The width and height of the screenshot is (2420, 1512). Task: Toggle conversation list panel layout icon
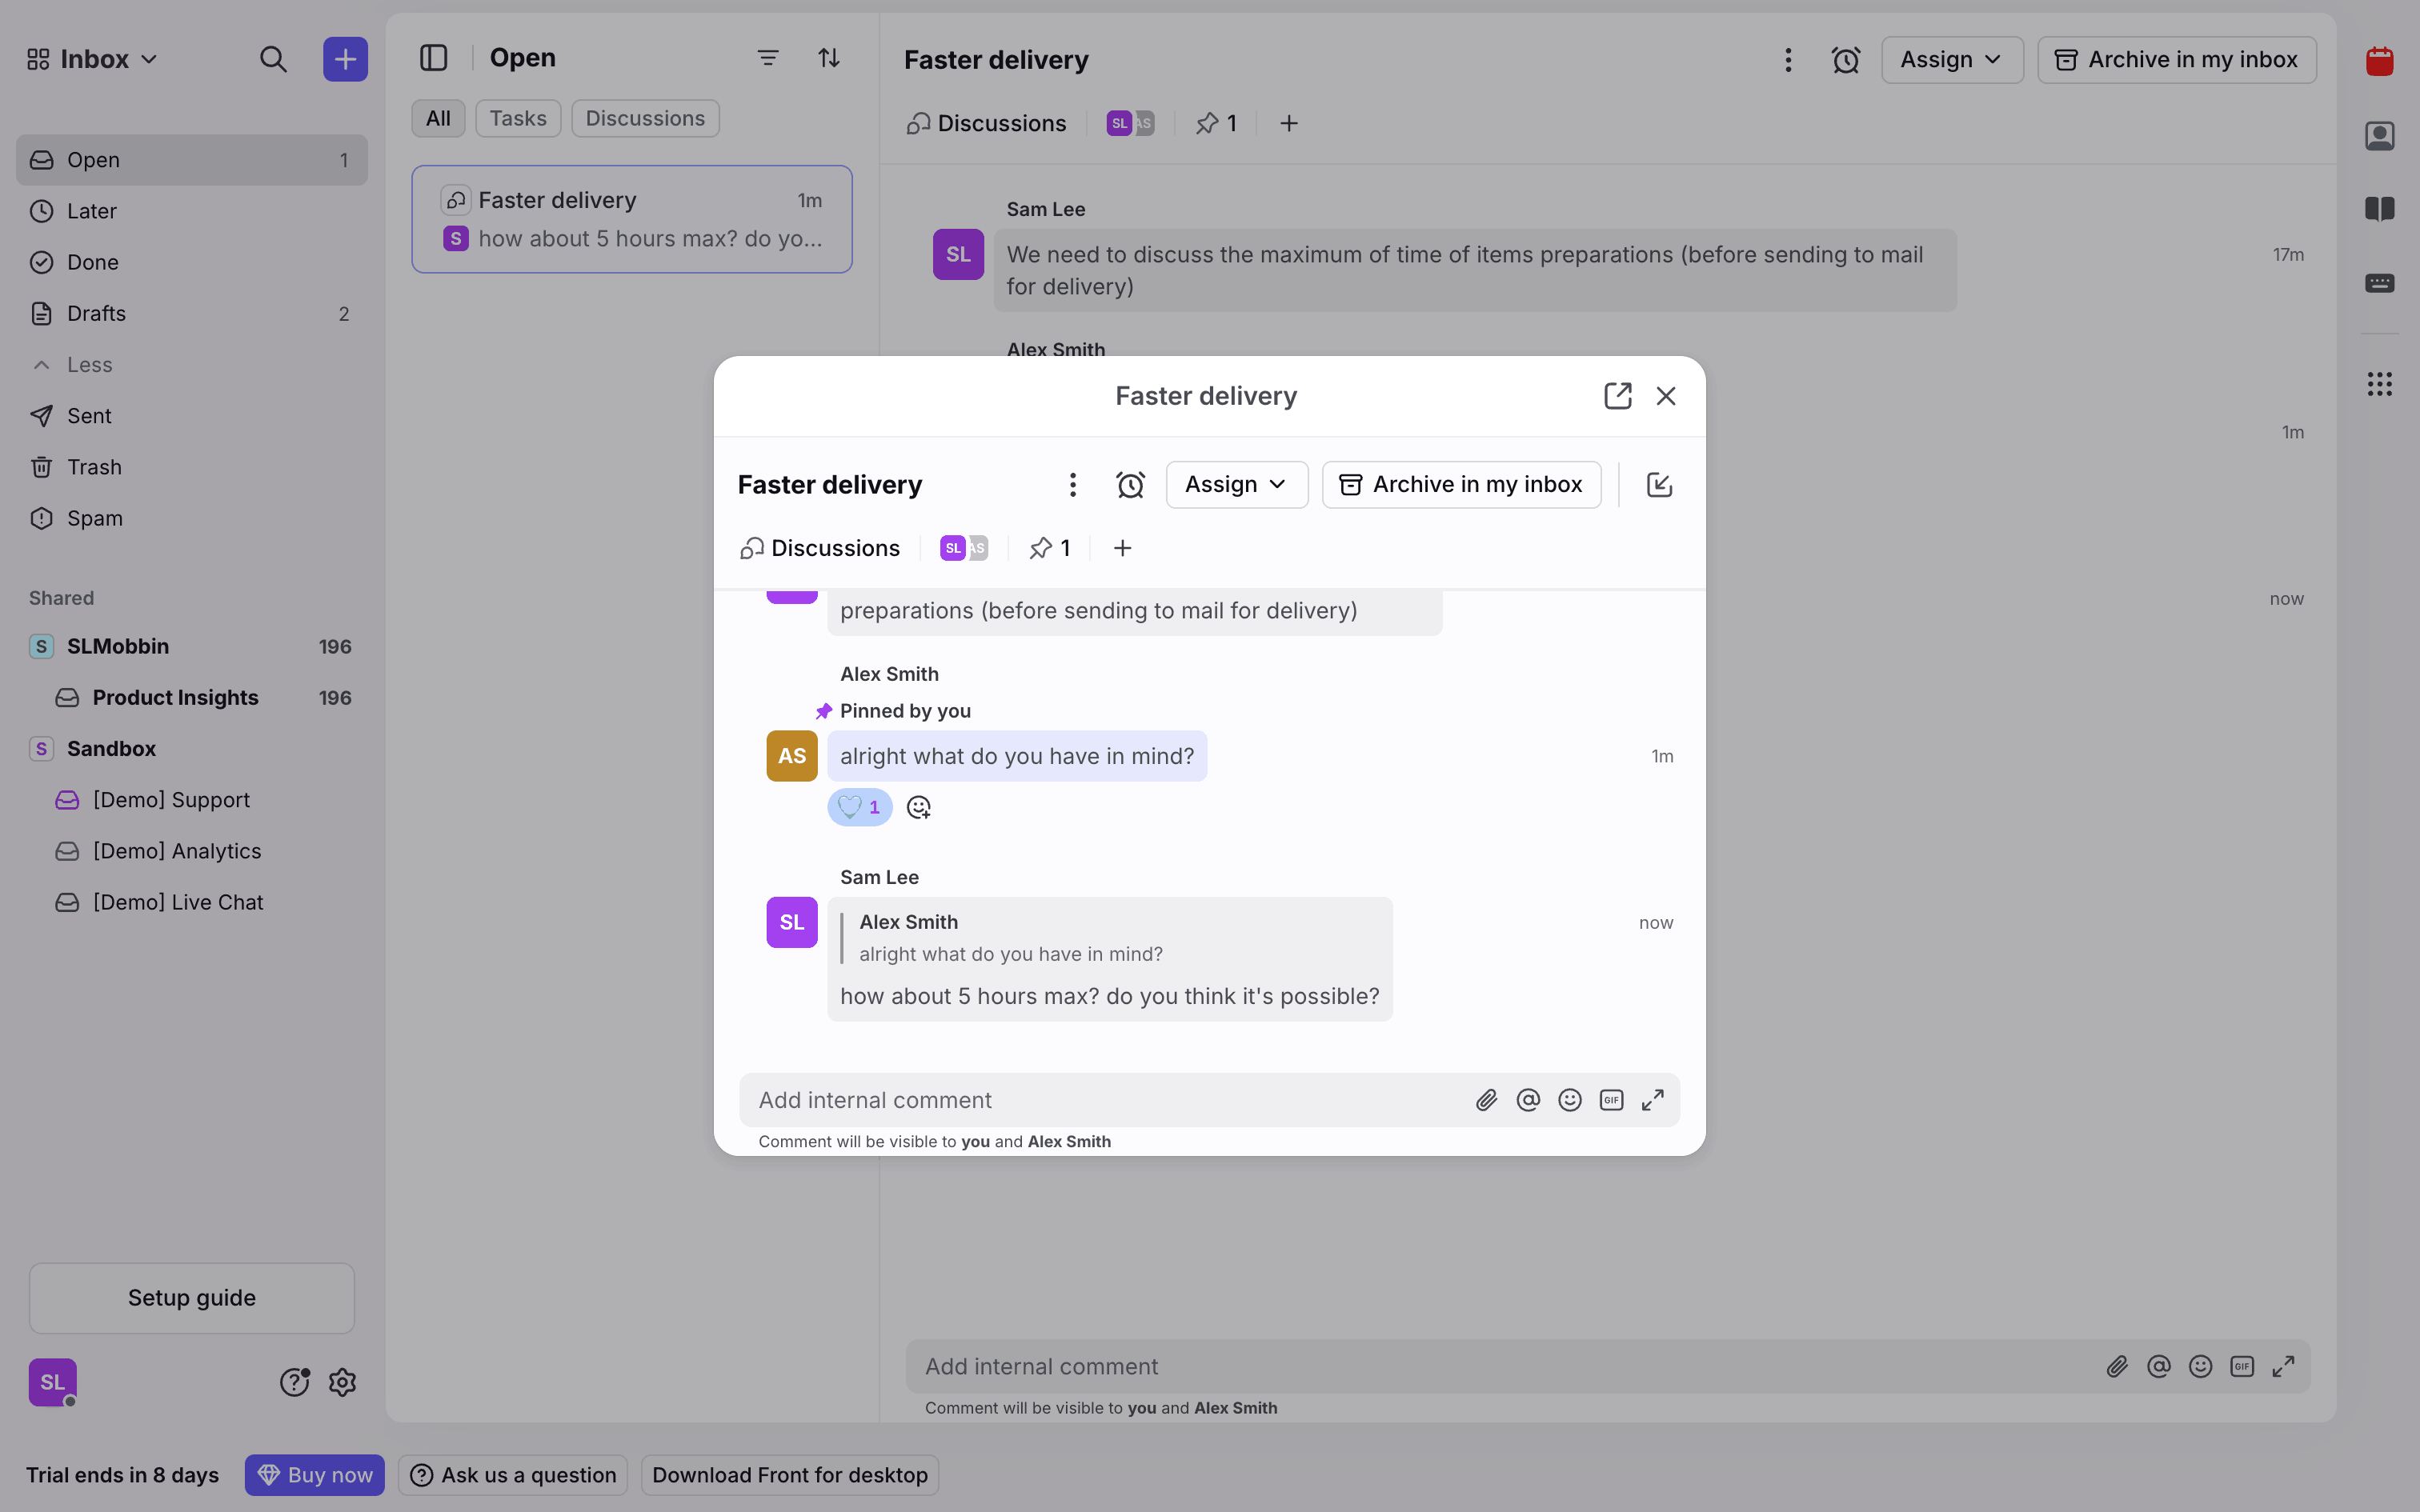pyautogui.click(x=433, y=58)
